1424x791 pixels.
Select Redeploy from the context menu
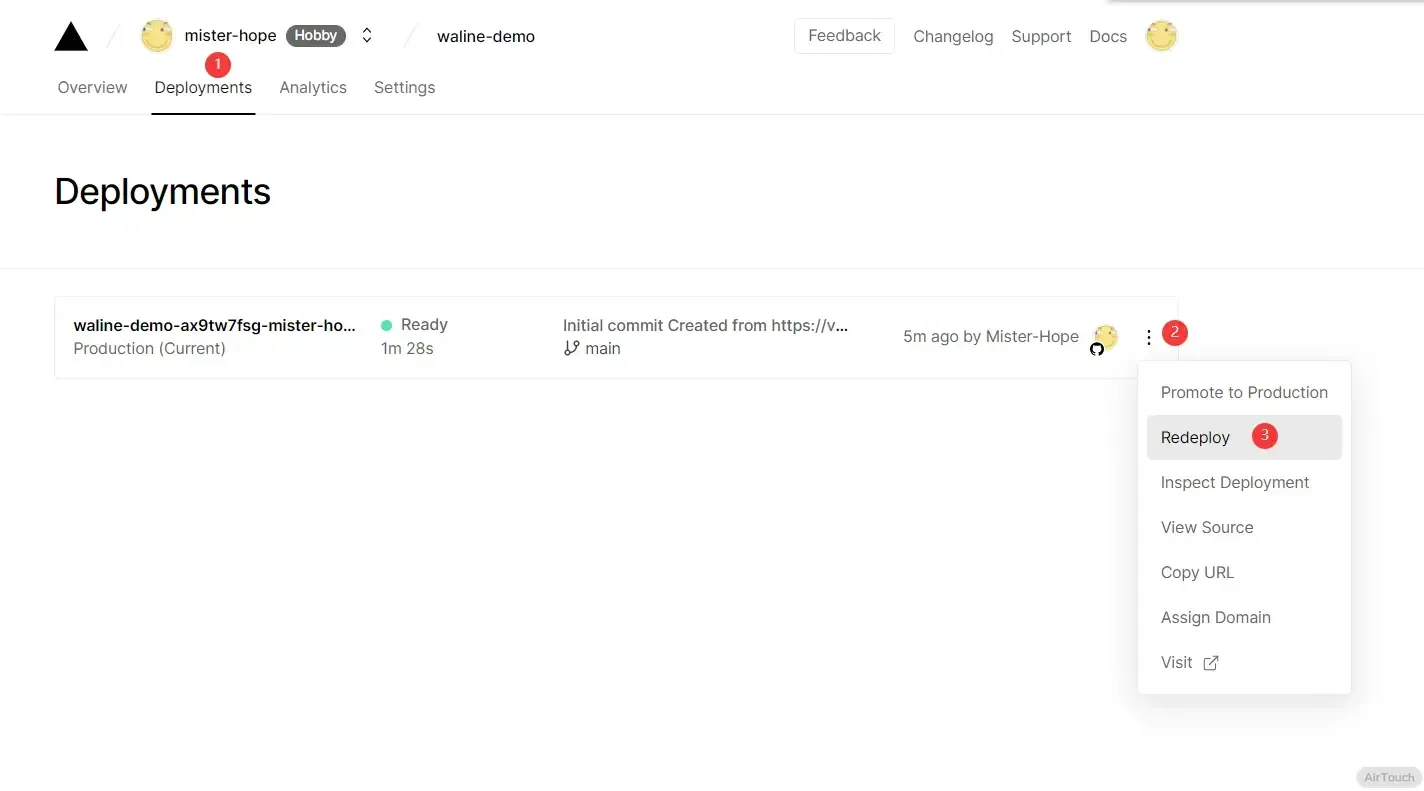click(x=1195, y=438)
